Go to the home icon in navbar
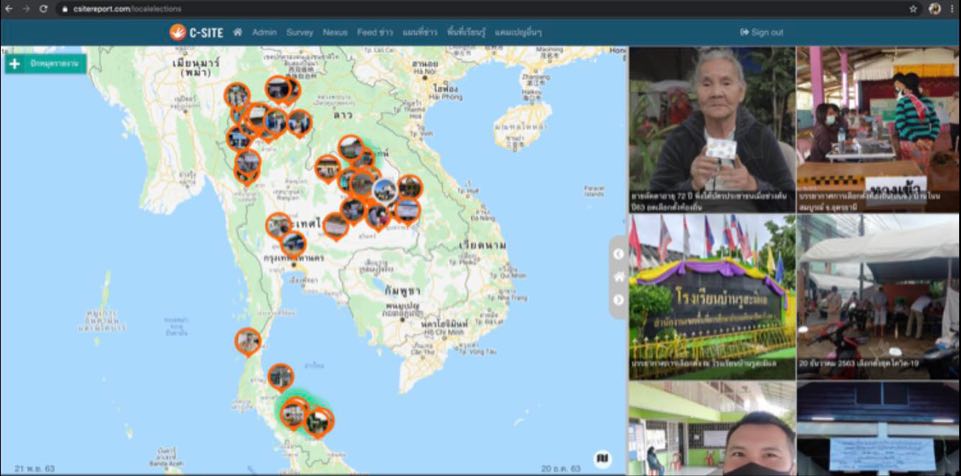This screenshot has width=961, height=476. tap(238, 32)
